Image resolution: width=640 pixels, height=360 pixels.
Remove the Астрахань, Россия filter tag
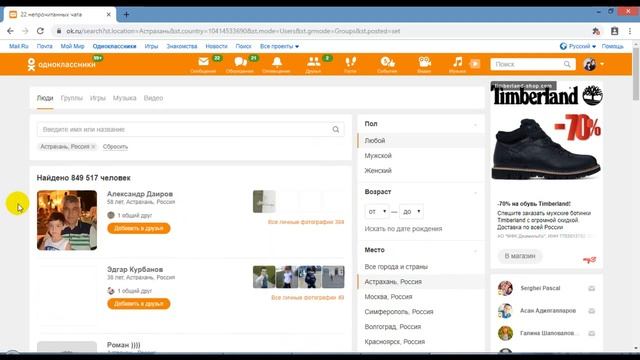93,147
